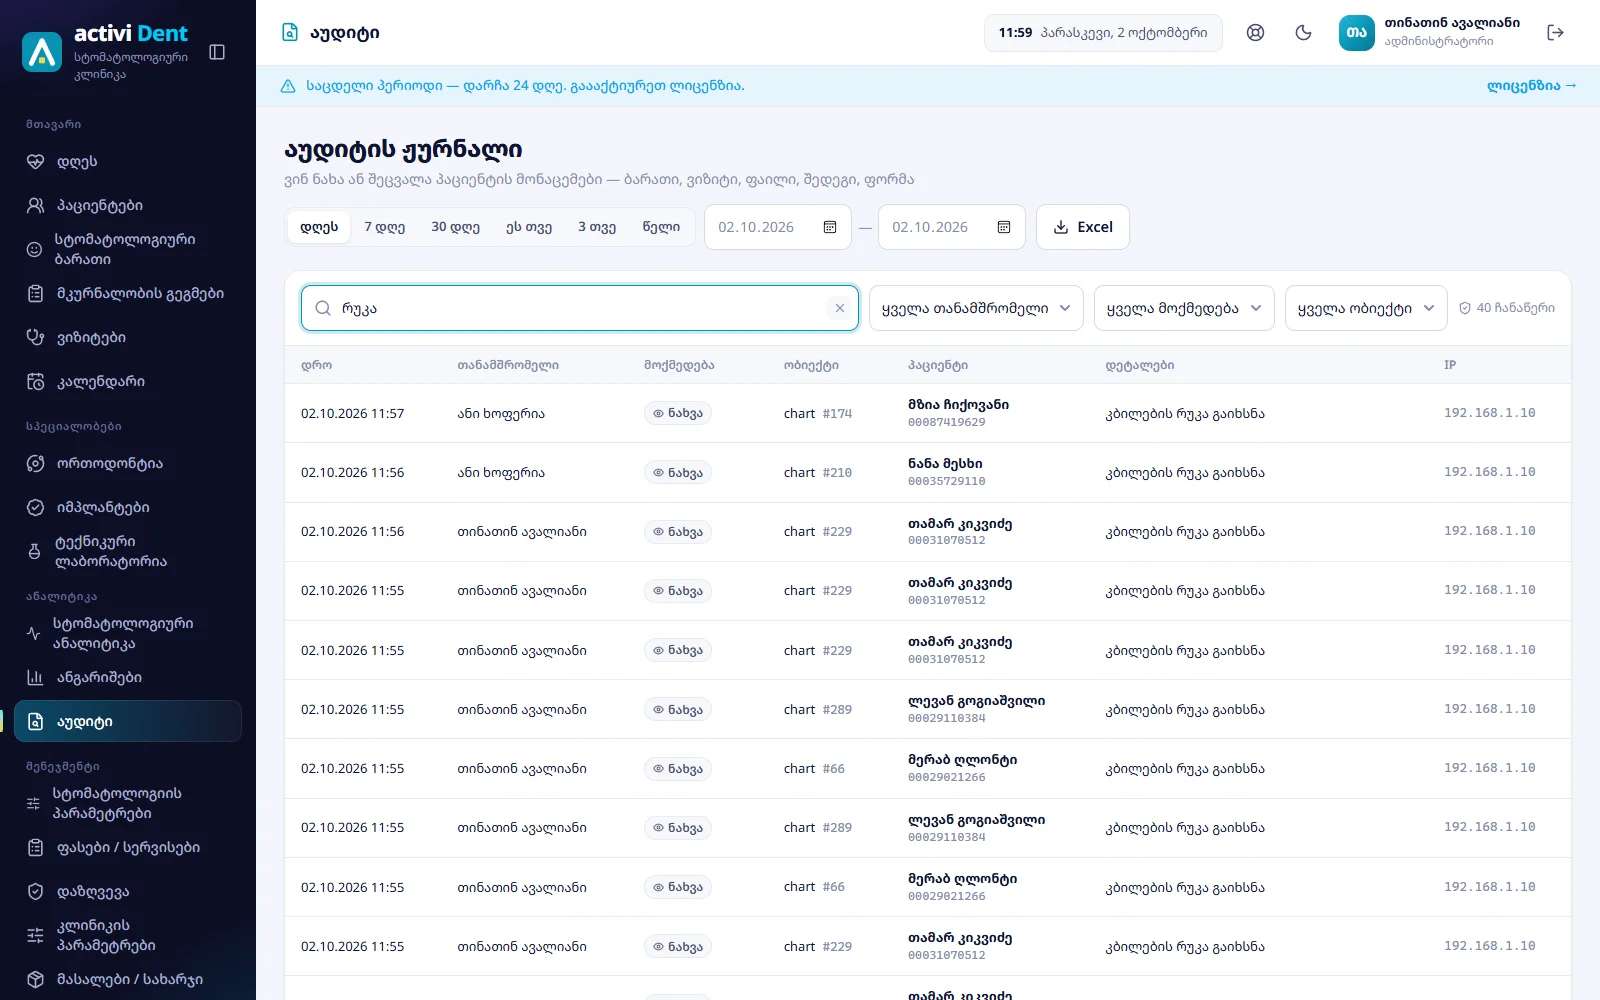The image size is (1600, 1000).
Task: Select the წელი period tab
Action: tap(661, 227)
